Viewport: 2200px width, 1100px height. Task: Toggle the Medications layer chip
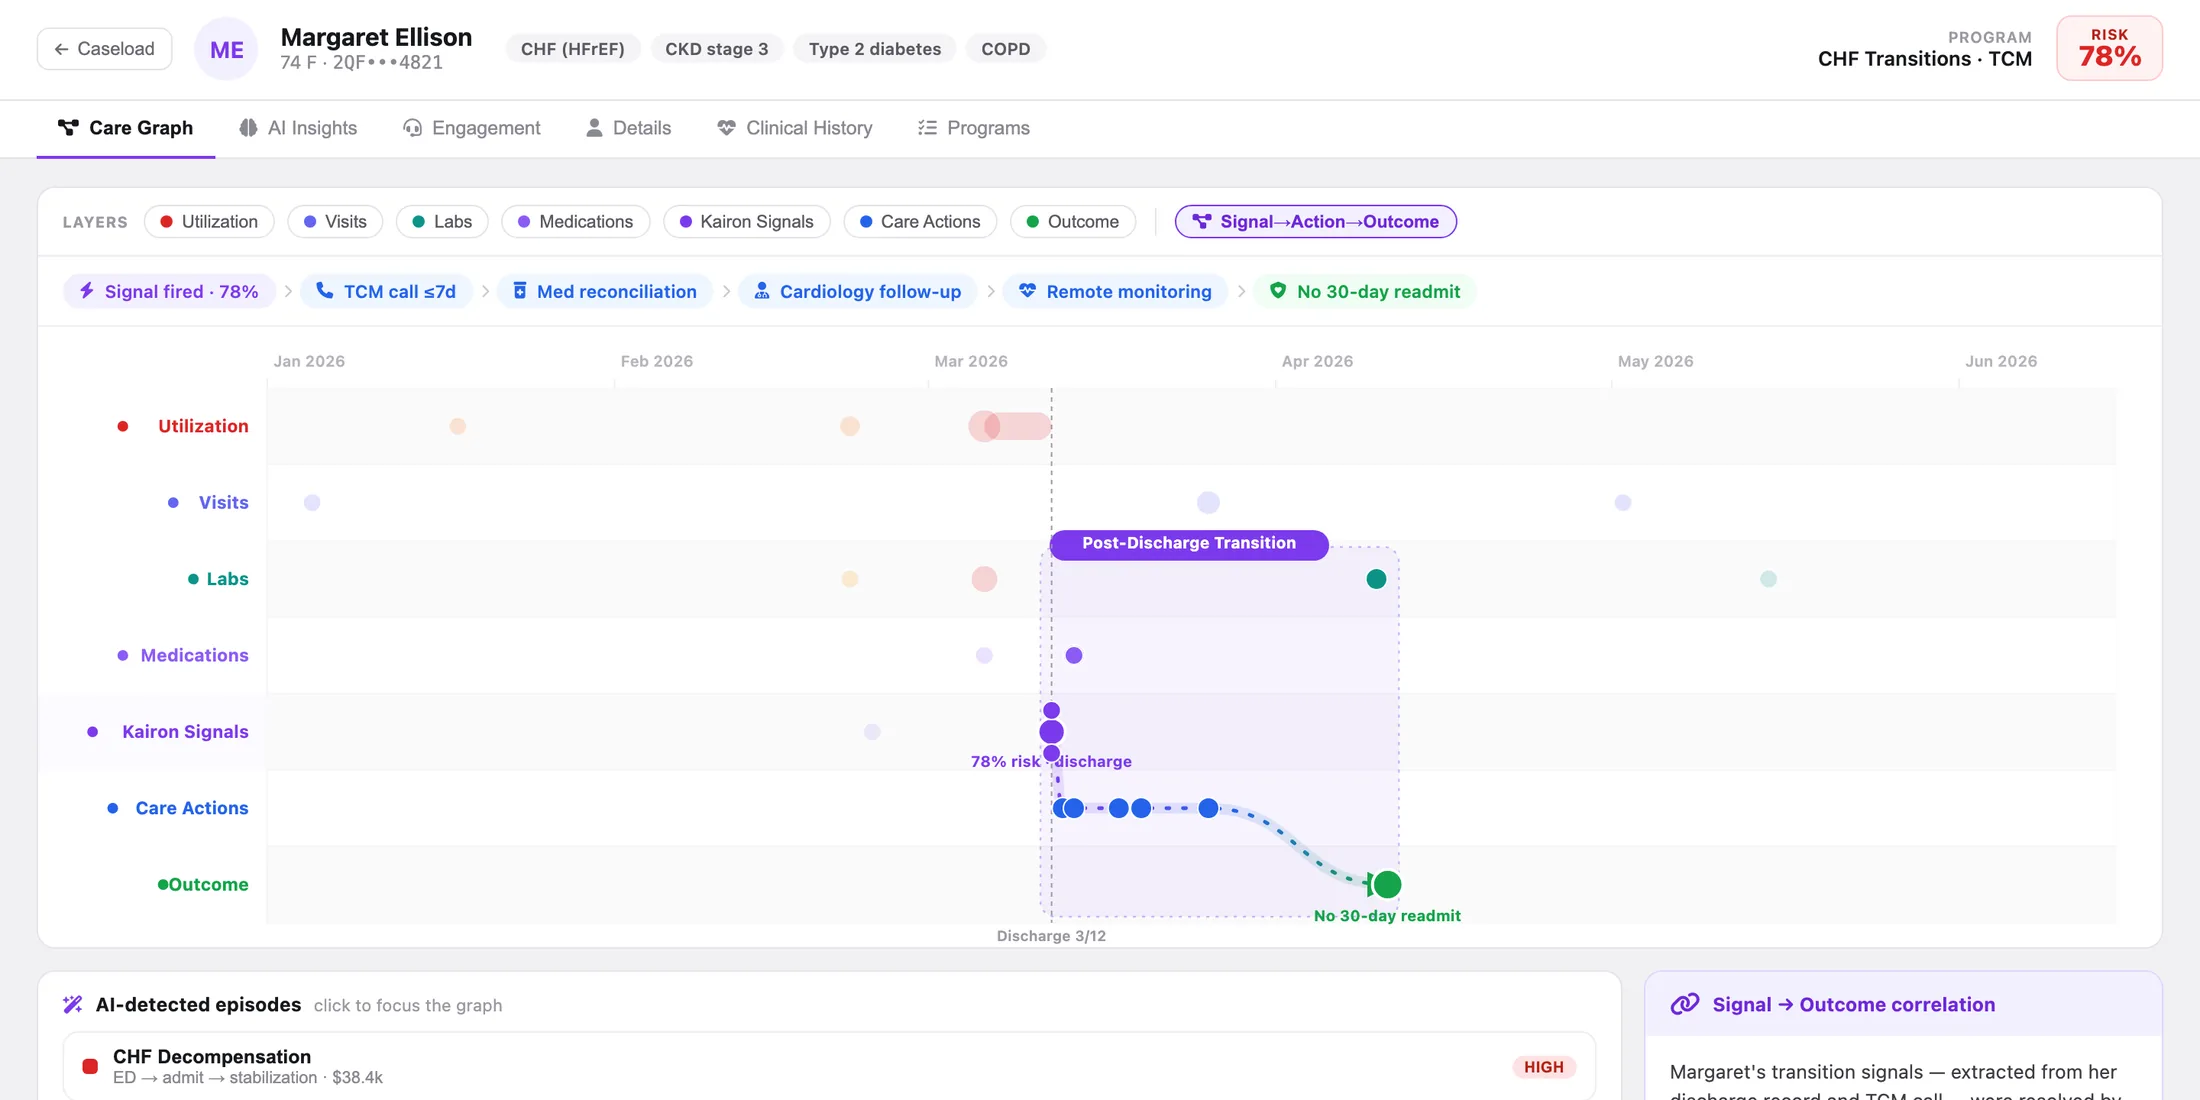(575, 221)
